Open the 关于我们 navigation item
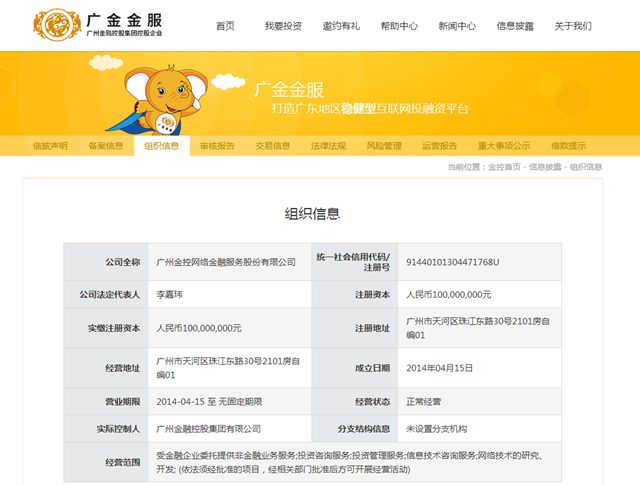The width and height of the screenshot is (640, 485). [573, 26]
